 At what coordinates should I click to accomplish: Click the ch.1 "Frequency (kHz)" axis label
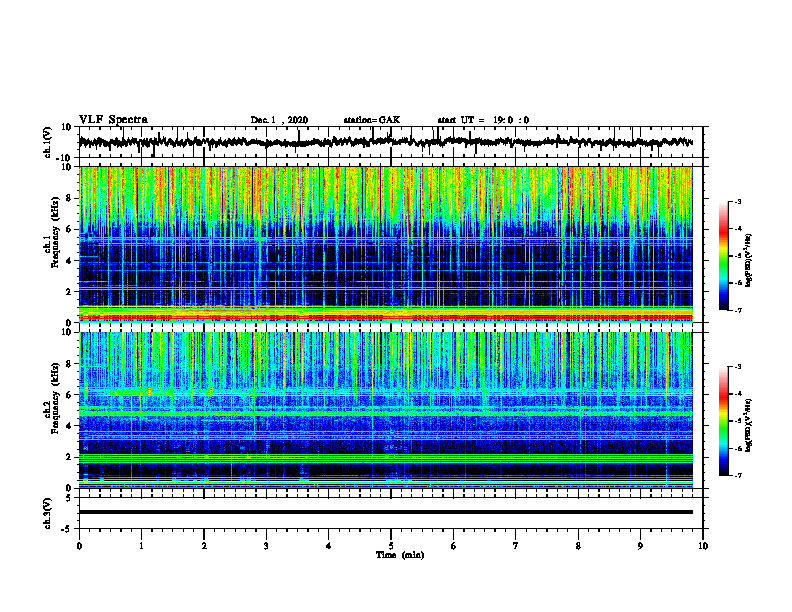tap(55, 232)
